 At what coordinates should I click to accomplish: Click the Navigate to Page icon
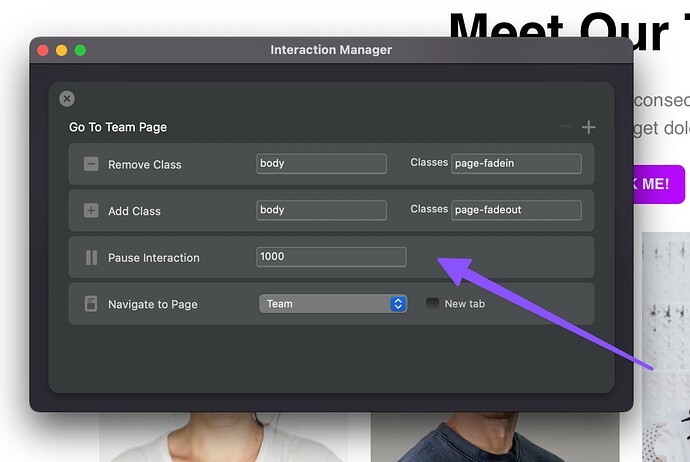click(x=91, y=304)
